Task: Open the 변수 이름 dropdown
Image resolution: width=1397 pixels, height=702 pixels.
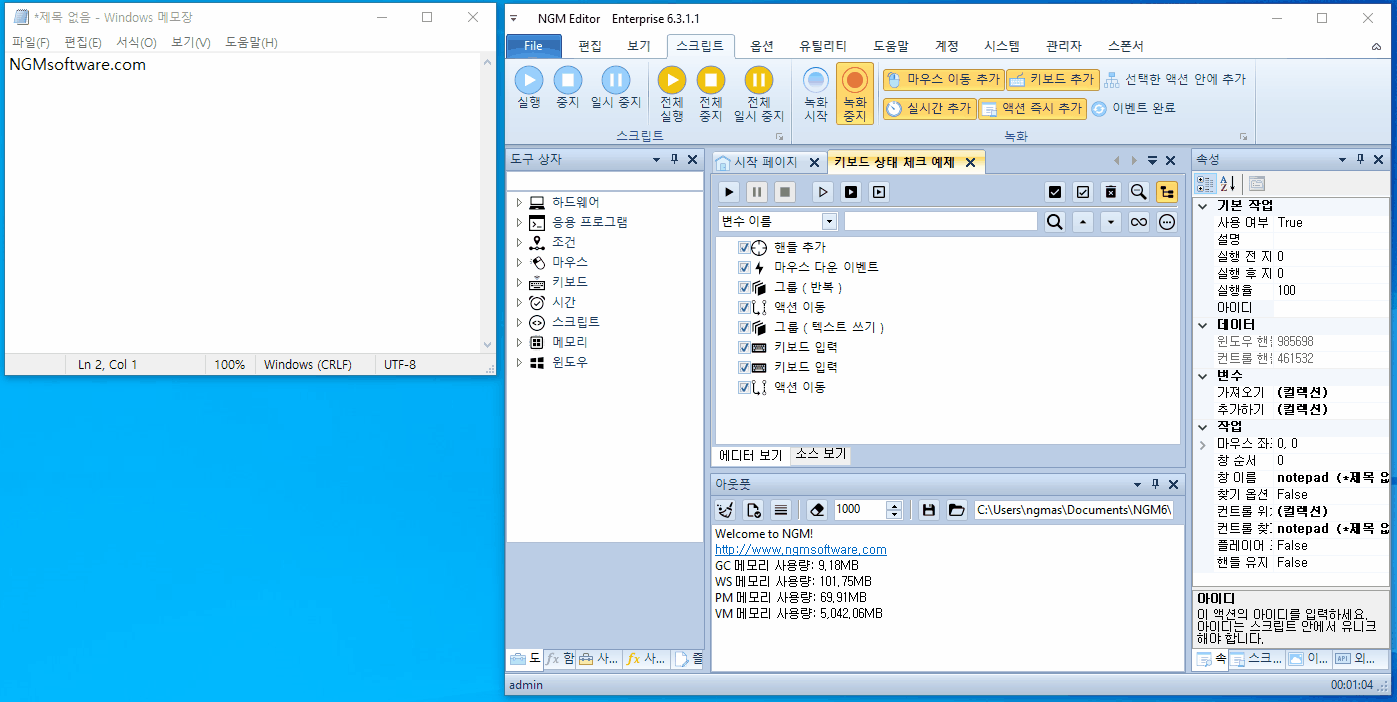Action: (829, 222)
